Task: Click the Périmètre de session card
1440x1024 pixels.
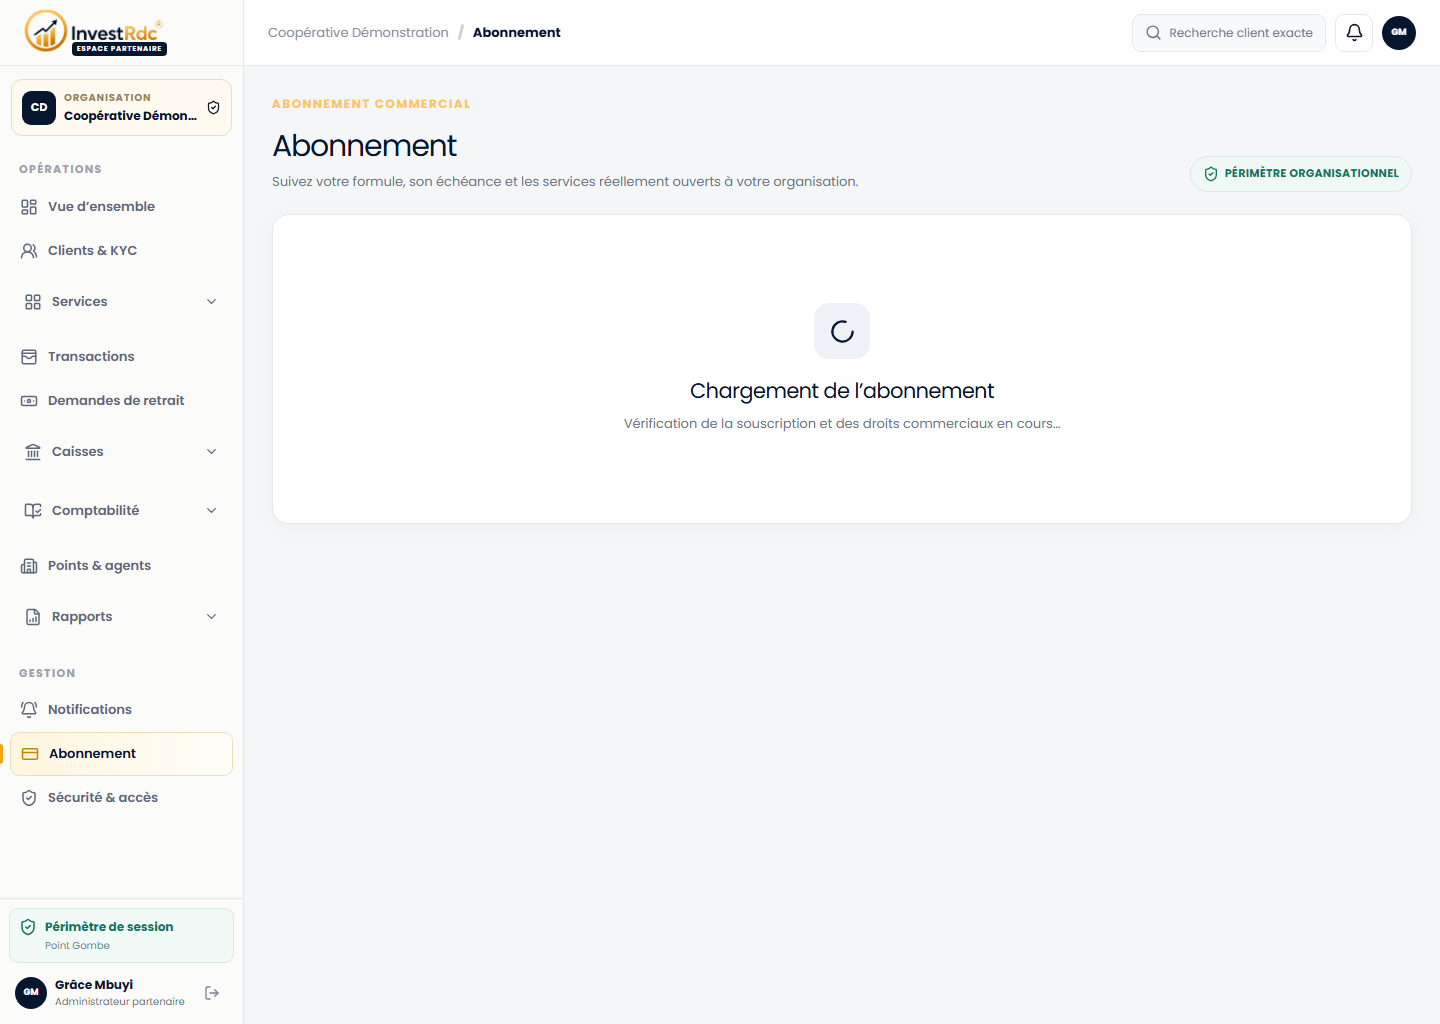Action: pos(121,936)
